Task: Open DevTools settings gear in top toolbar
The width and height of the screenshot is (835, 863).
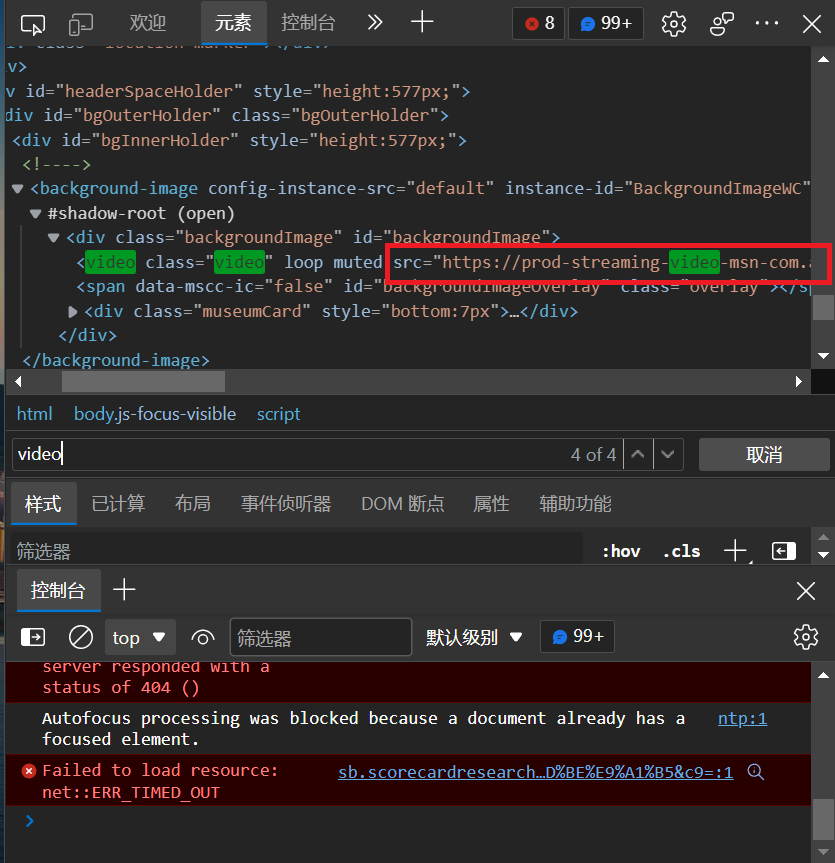Action: click(x=674, y=24)
